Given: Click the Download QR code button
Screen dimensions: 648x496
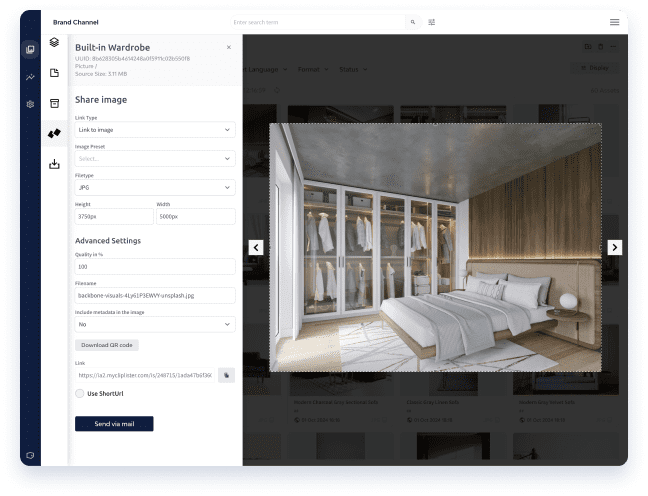Looking at the screenshot, I should point(107,345).
